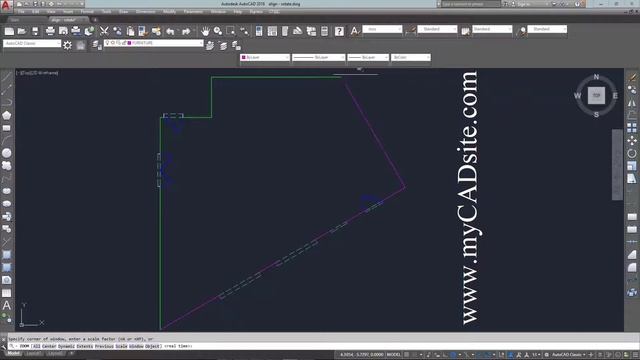640x360 pixels.
Task: Open the AutoCAD application menu logo
Action: click(x=6, y=6)
